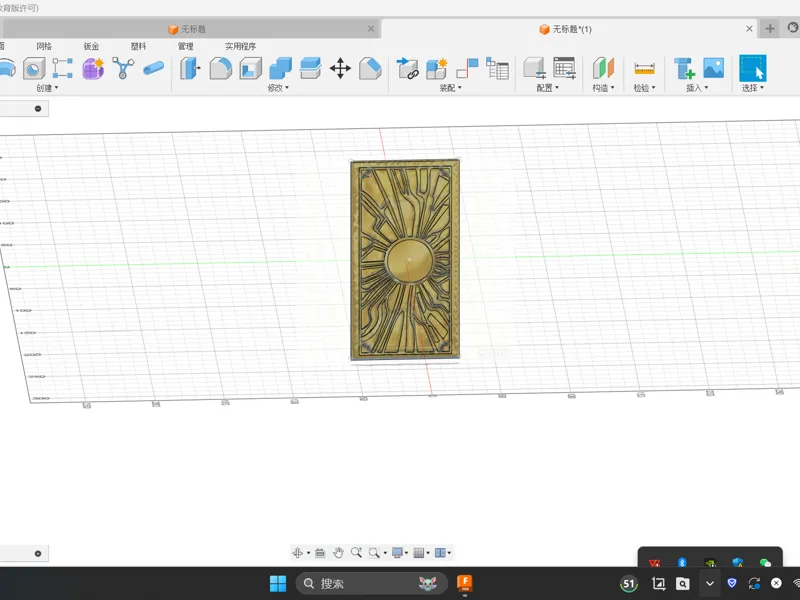Click the Look At navigation icon
The width and height of the screenshot is (800, 600).
pos(320,553)
